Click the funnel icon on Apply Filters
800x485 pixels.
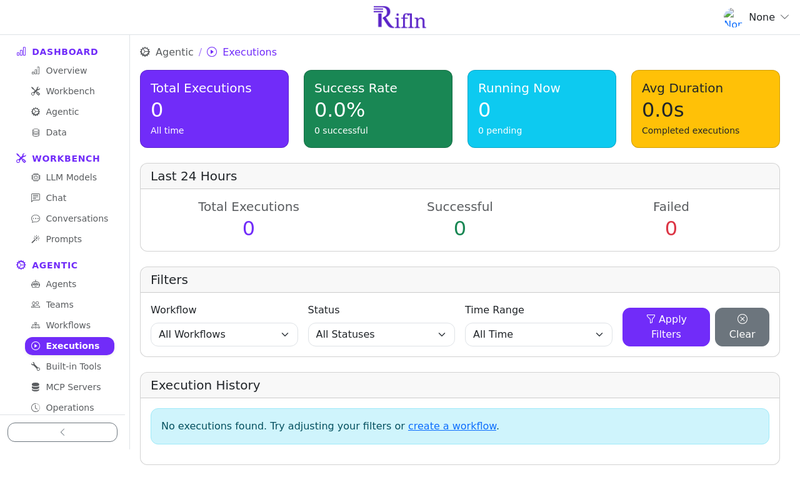[651, 319]
